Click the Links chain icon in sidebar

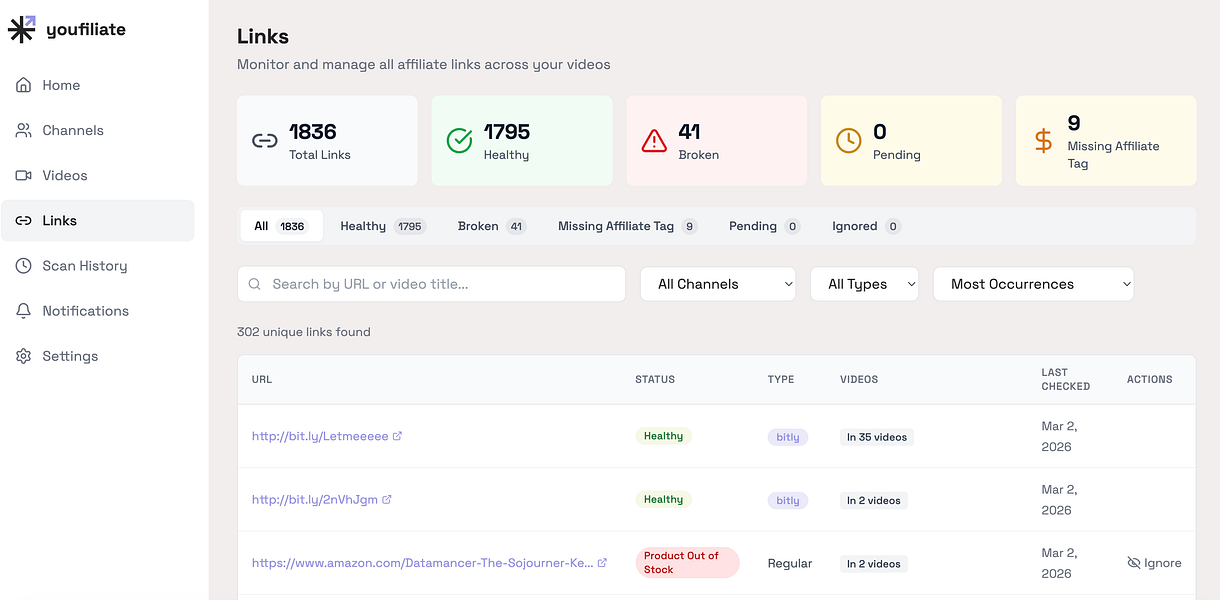click(x=24, y=220)
